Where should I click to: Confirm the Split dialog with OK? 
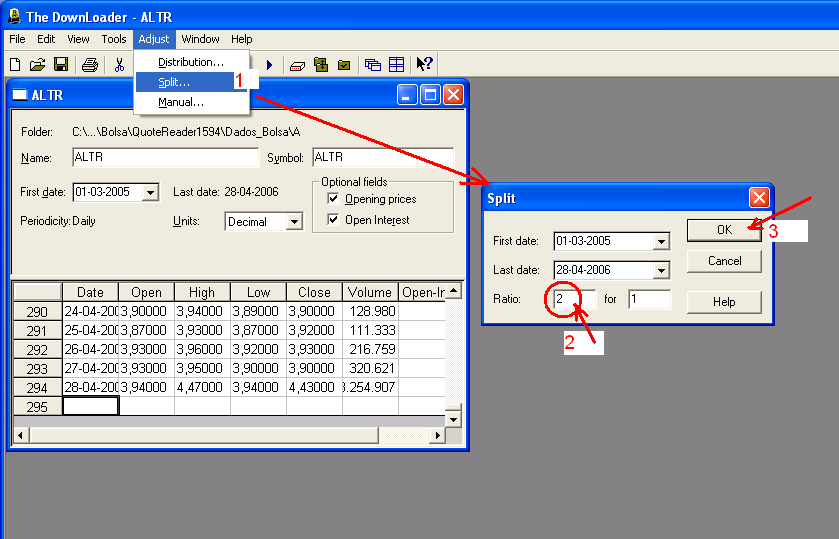(x=724, y=230)
